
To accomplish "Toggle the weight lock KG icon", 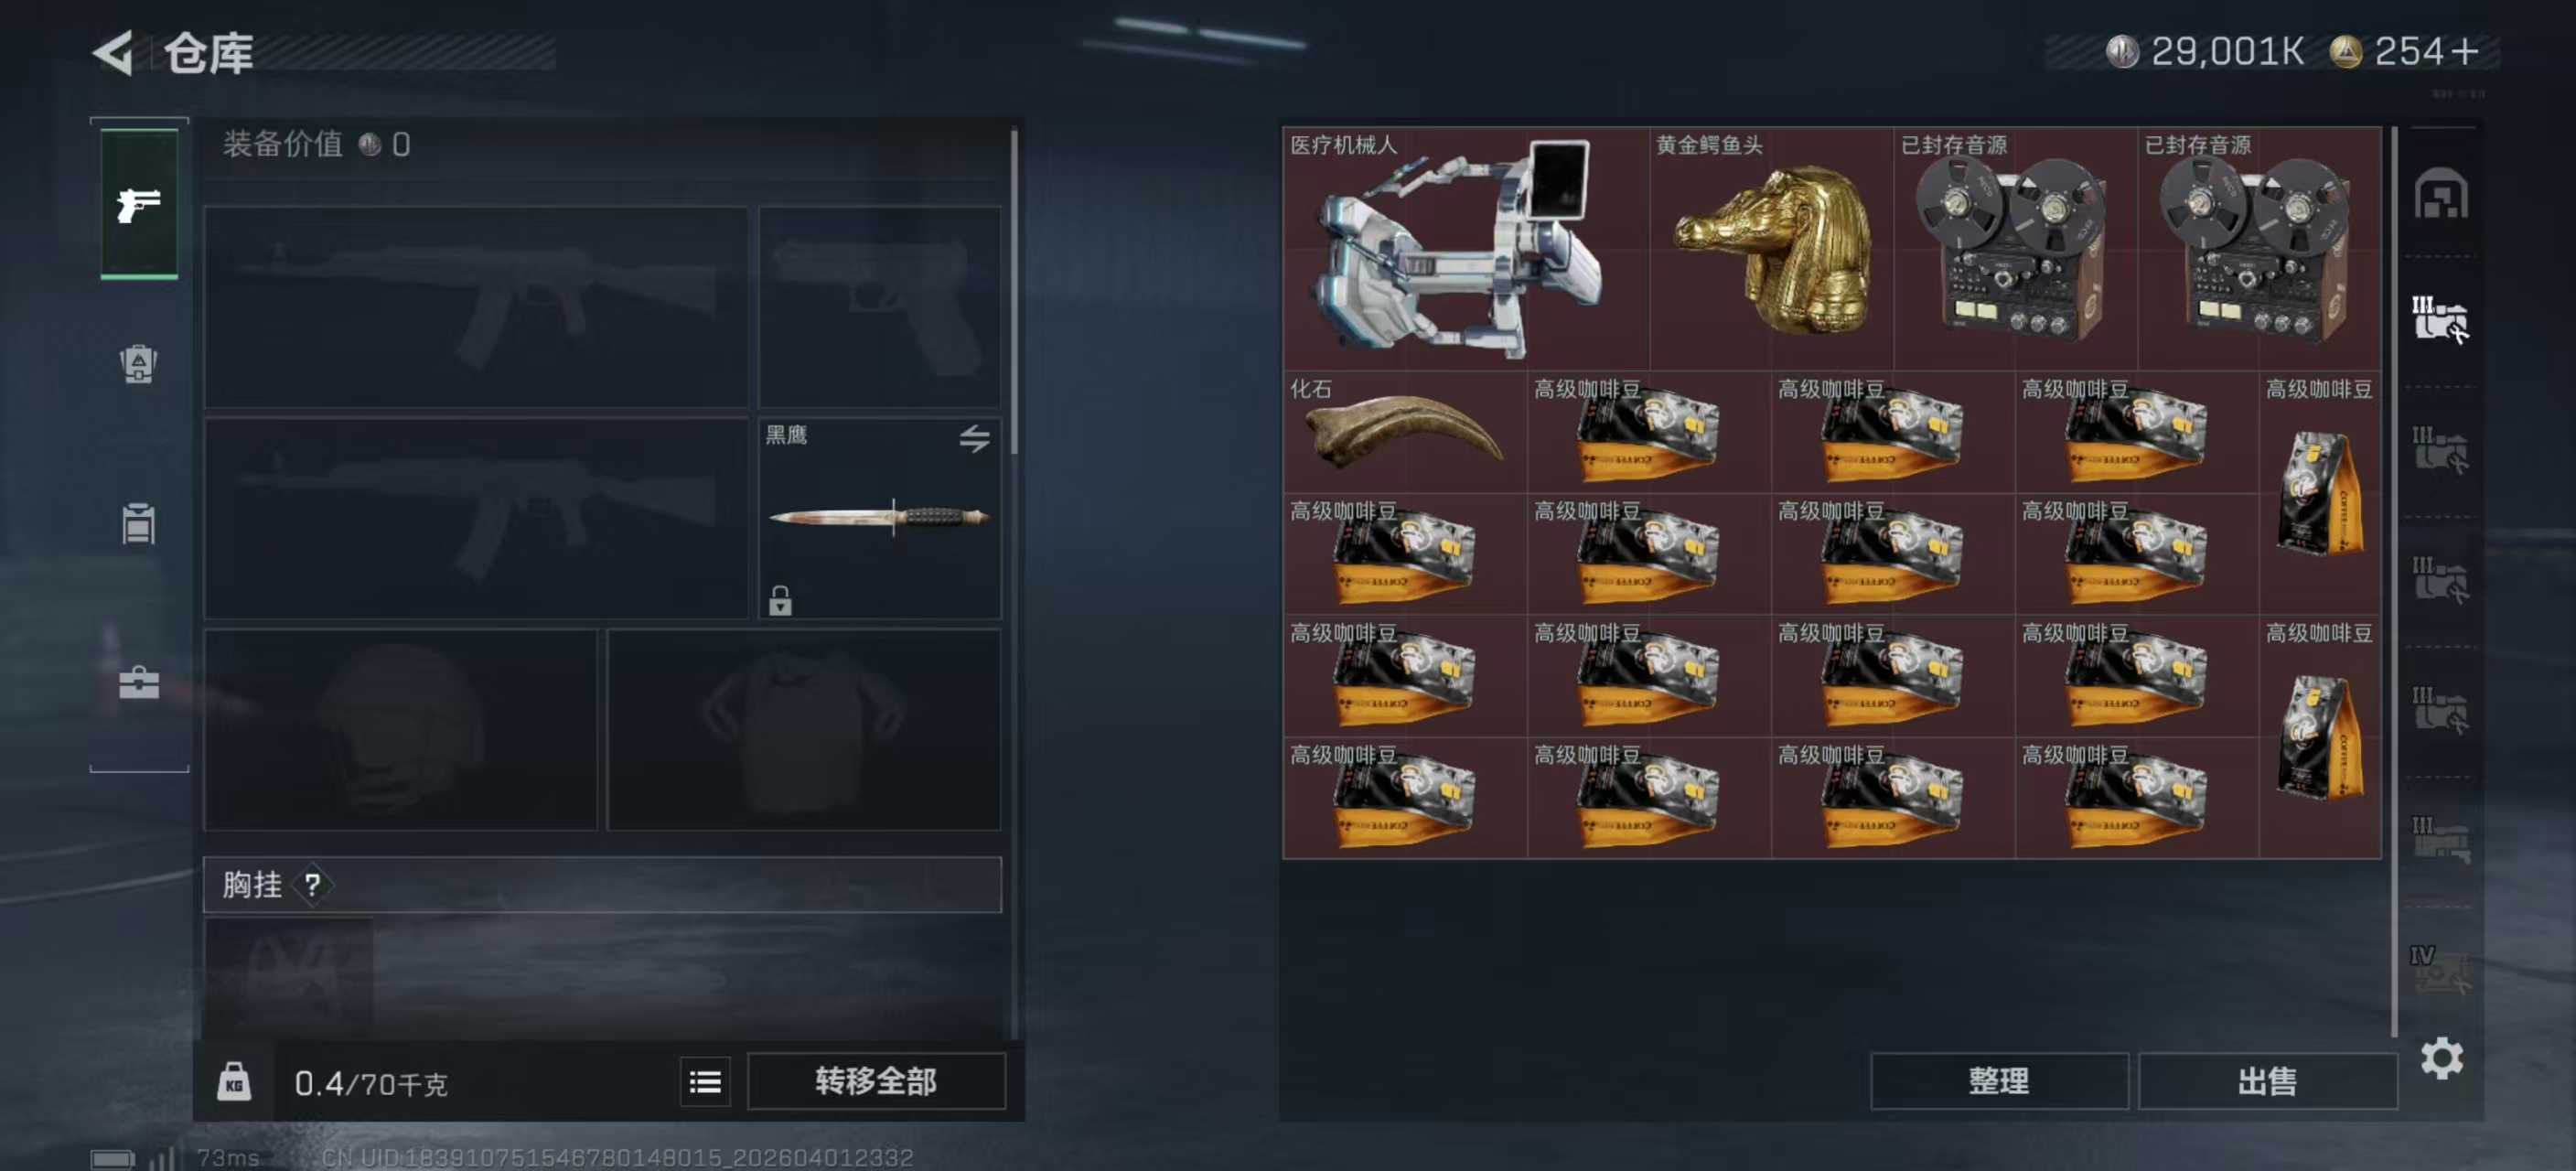I will pyautogui.click(x=234, y=1082).
